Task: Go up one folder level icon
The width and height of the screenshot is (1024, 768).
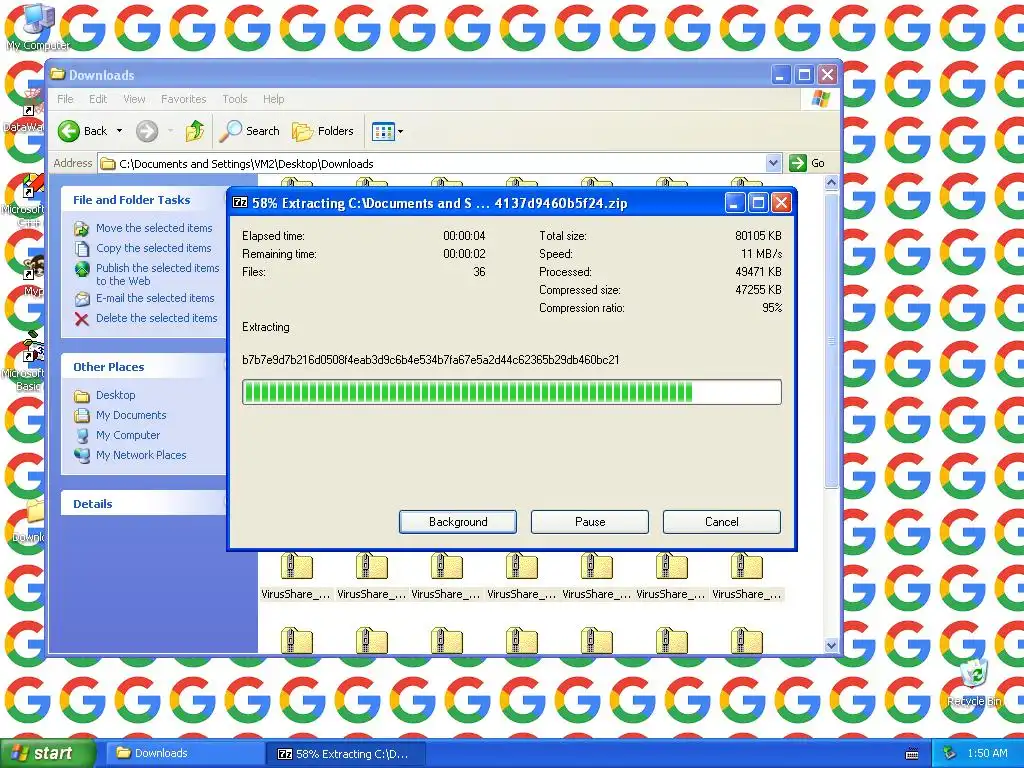Action: pyautogui.click(x=195, y=131)
